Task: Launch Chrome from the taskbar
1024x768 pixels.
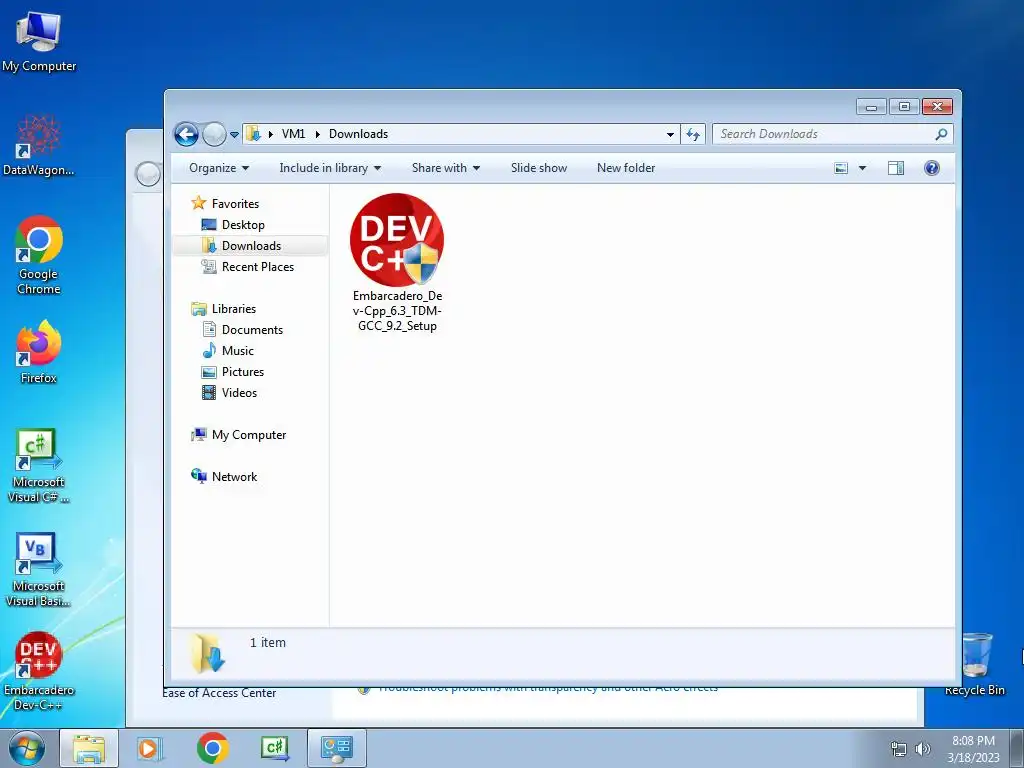Action: (x=212, y=748)
